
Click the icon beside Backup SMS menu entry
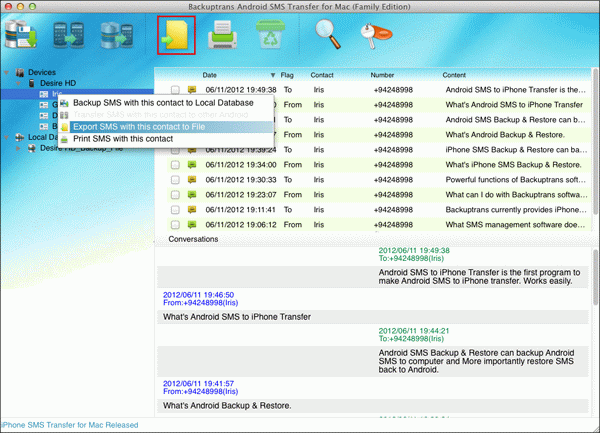click(x=64, y=103)
